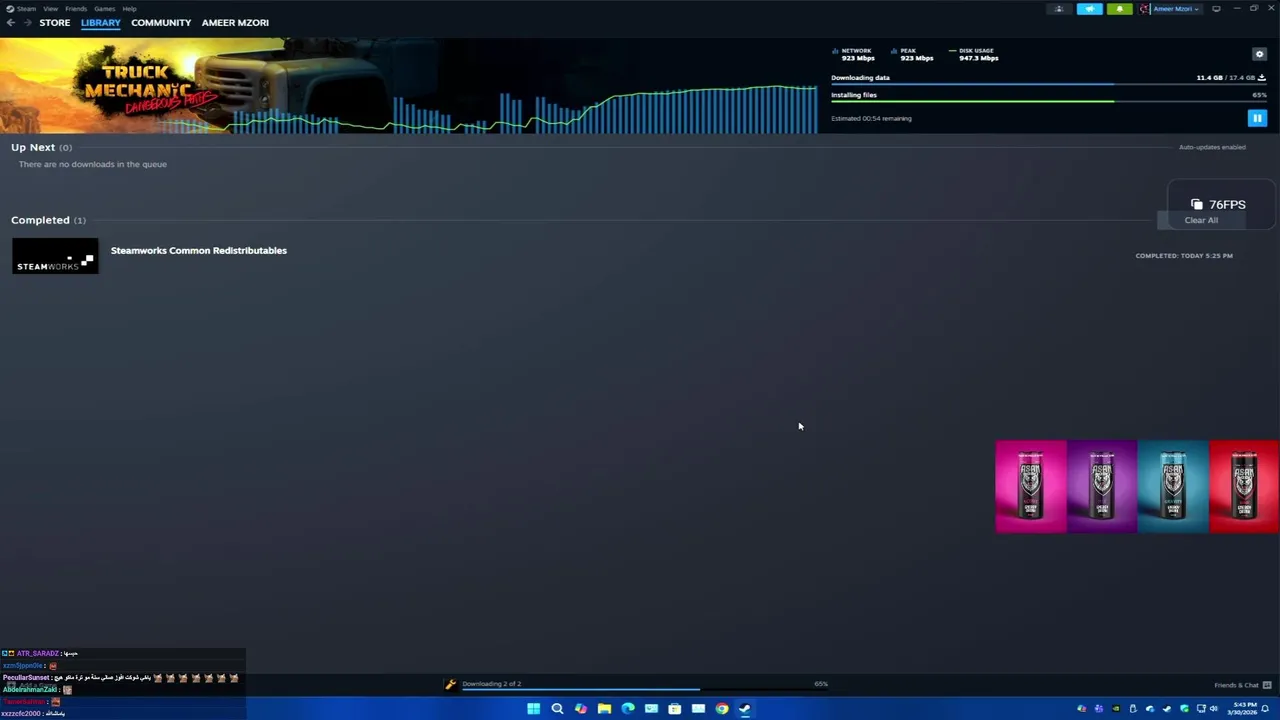1280x720 pixels.
Task: Open Microsoft Edge from the taskbar
Action: click(628, 709)
